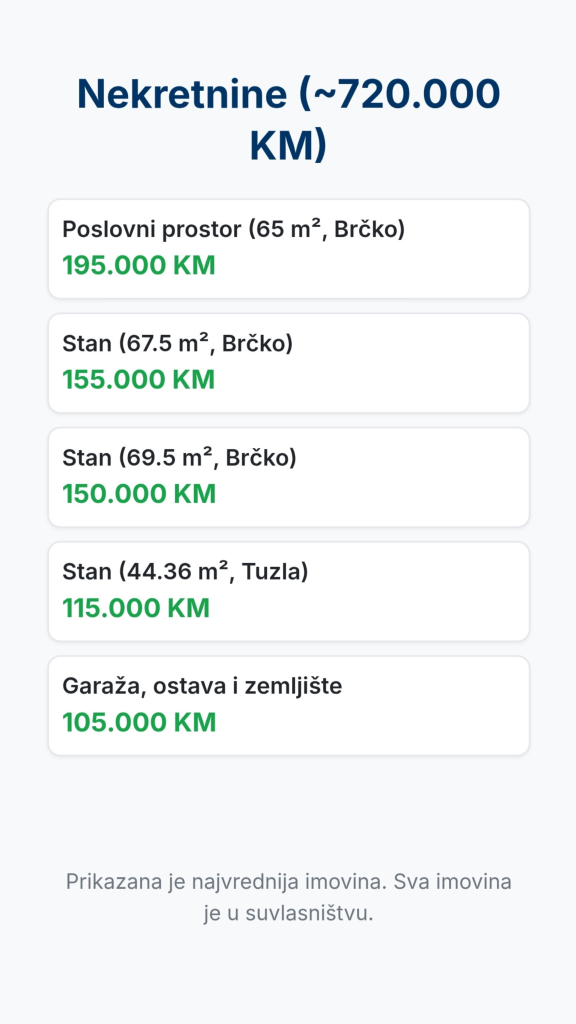Image resolution: width=576 pixels, height=1024 pixels.
Task: Click the Prikazana je najvrednija imovina footnote
Action: click(x=288, y=898)
